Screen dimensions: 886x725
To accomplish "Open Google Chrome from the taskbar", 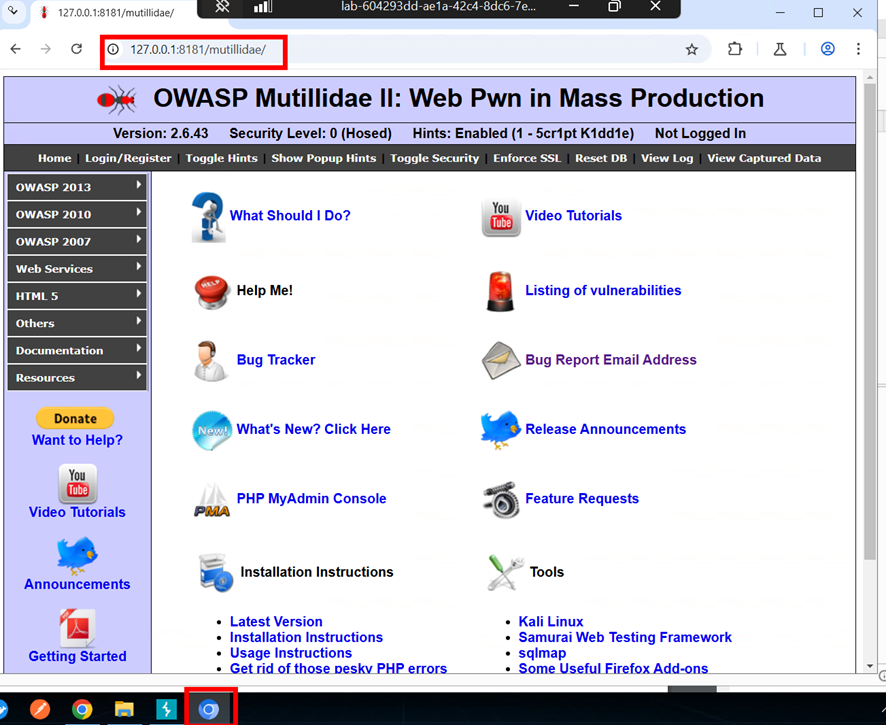I will [x=82, y=709].
